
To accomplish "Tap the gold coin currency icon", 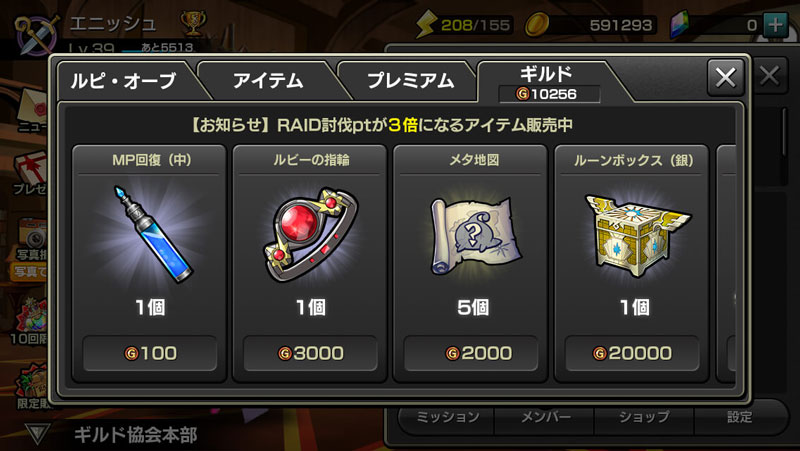I will pyautogui.click(x=537, y=24).
